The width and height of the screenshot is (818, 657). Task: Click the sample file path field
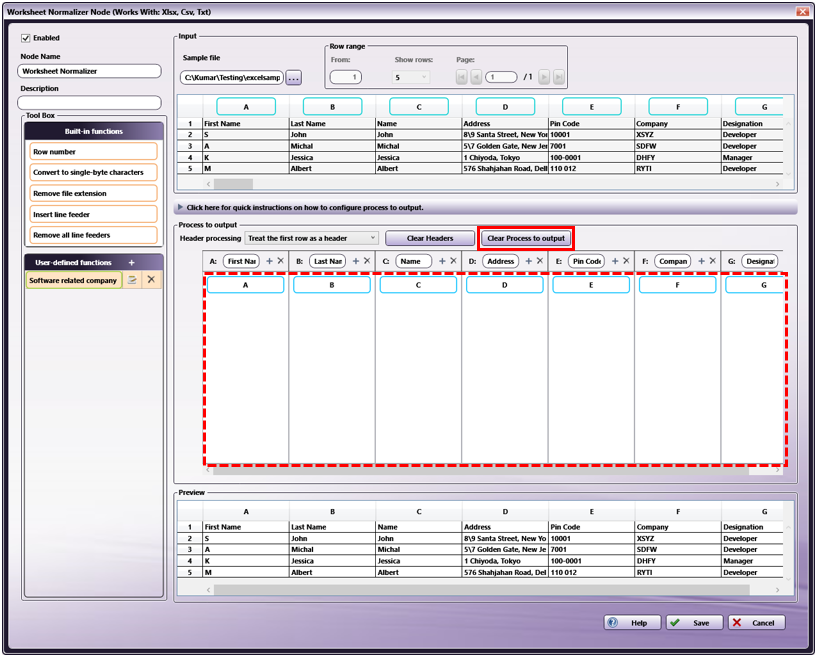(x=232, y=78)
